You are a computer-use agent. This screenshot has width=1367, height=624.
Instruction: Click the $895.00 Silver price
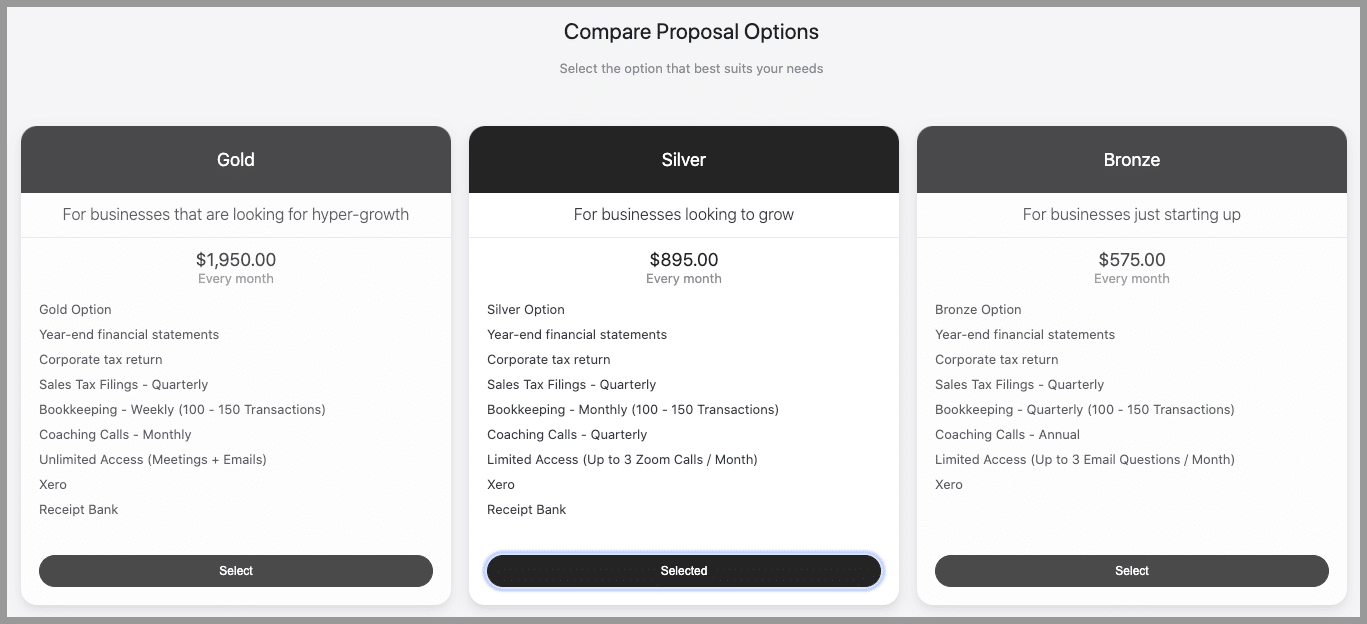pyautogui.click(x=684, y=260)
